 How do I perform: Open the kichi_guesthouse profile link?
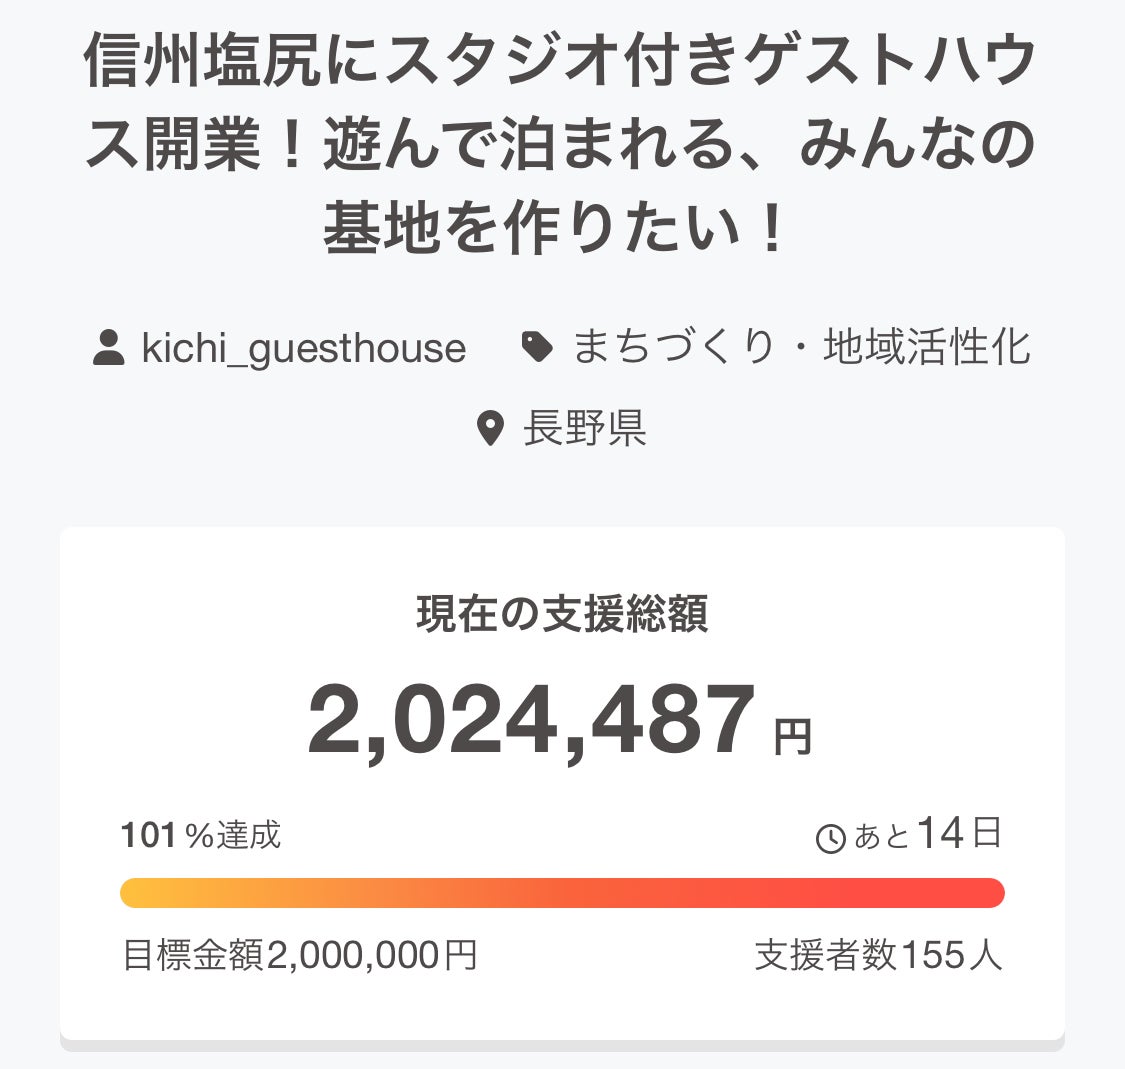303,348
